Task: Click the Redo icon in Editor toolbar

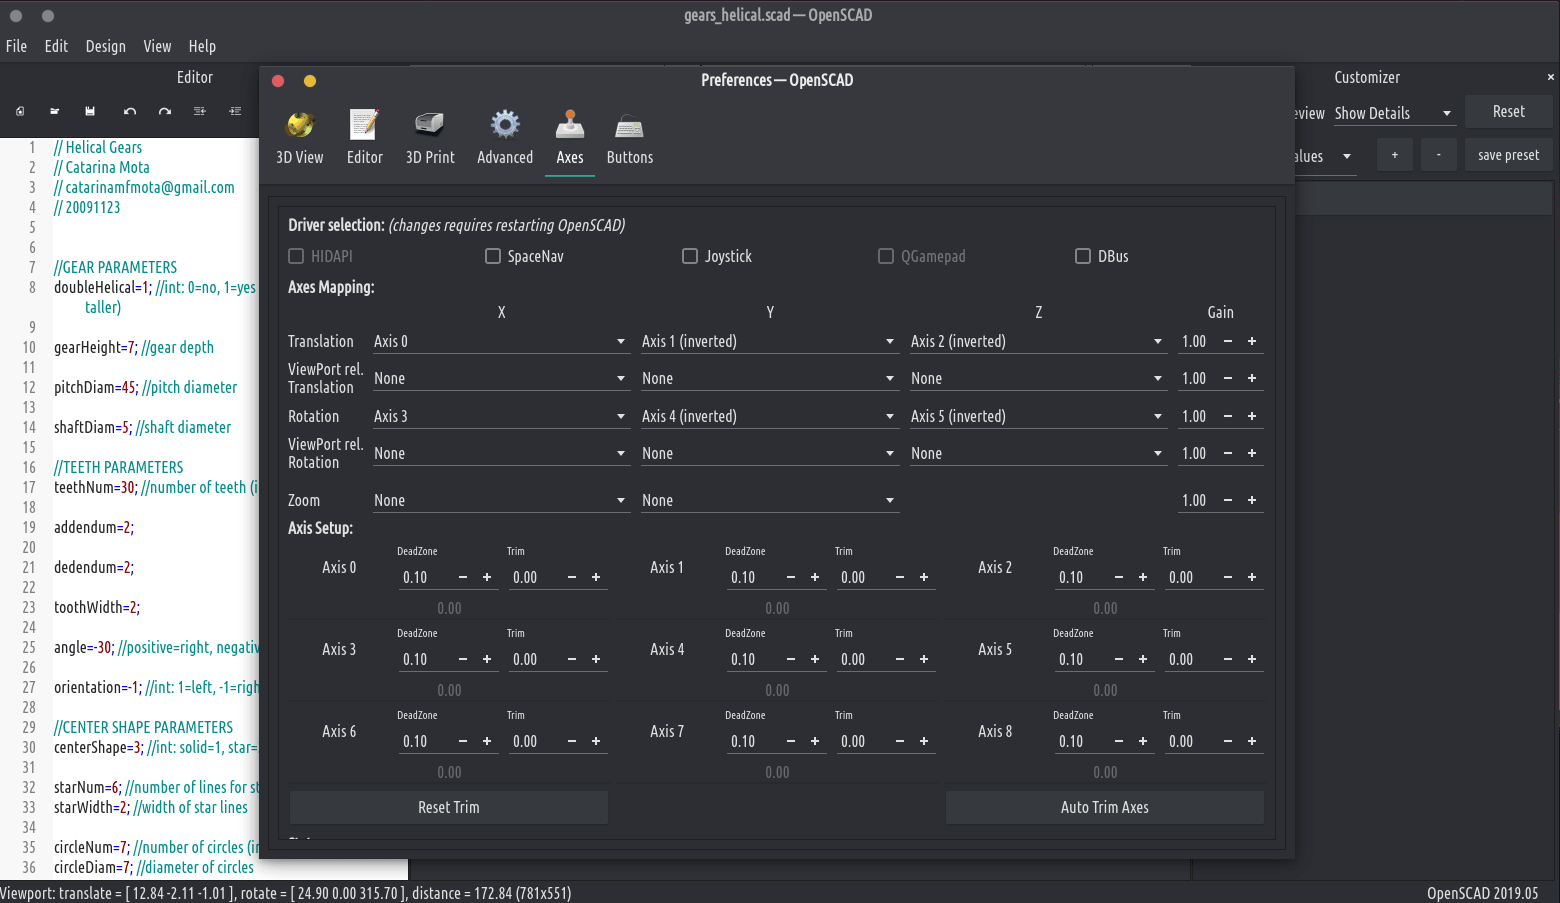Action: (x=165, y=111)
